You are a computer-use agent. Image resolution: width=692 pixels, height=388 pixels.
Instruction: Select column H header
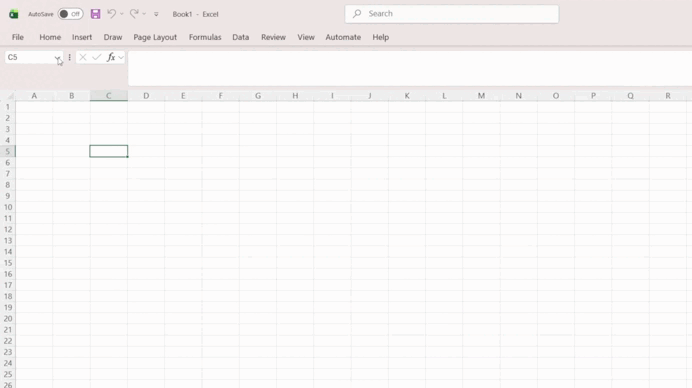pos(295,96)
